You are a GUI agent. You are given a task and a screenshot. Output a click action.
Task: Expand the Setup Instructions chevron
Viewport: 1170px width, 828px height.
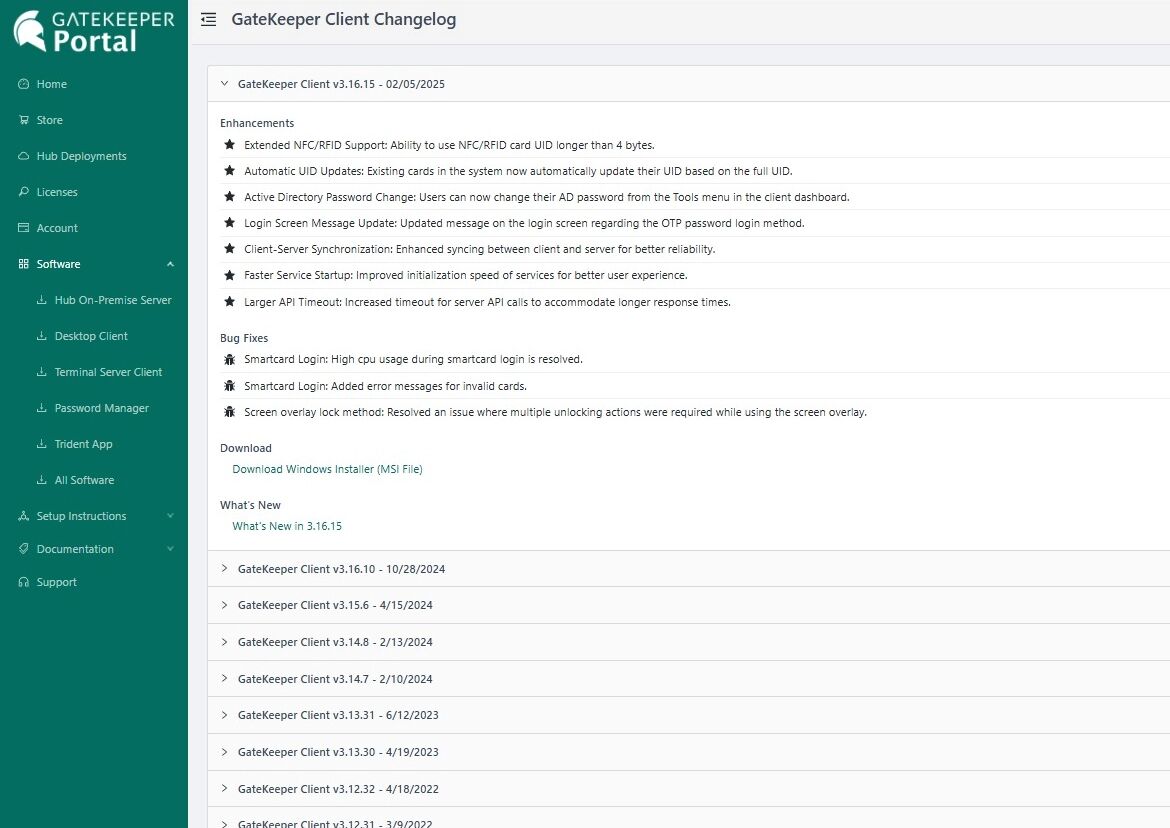[170, 515]
